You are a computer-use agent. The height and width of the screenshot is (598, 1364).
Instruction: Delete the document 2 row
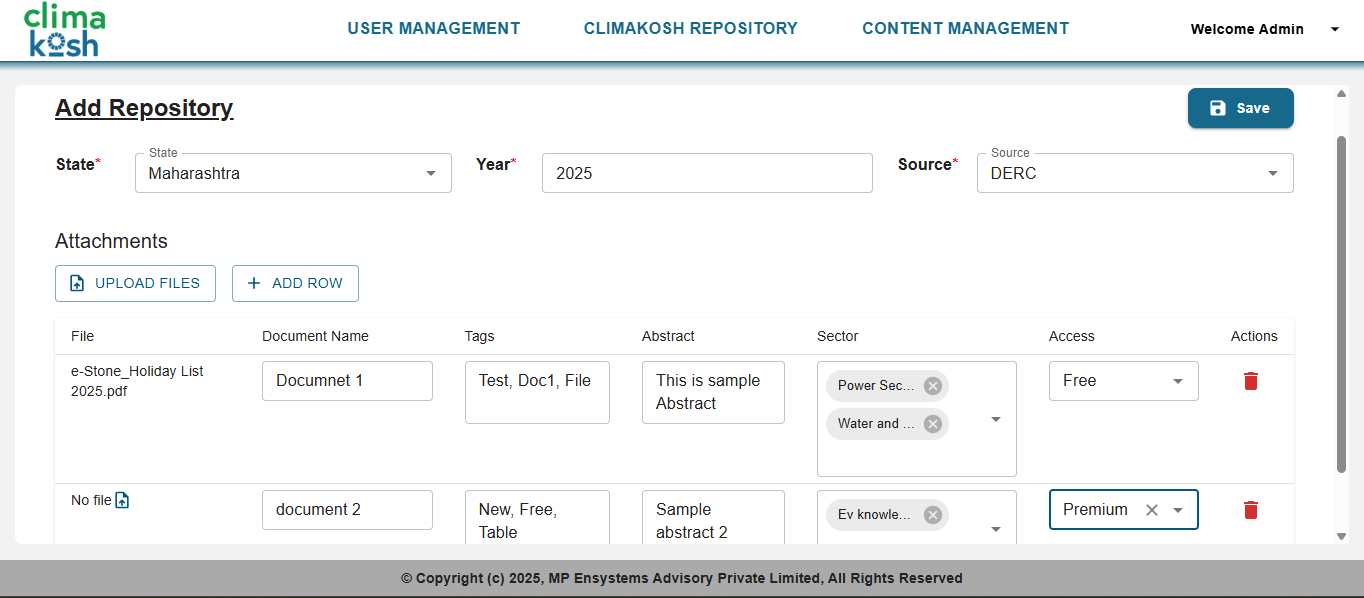point(1250,510)
